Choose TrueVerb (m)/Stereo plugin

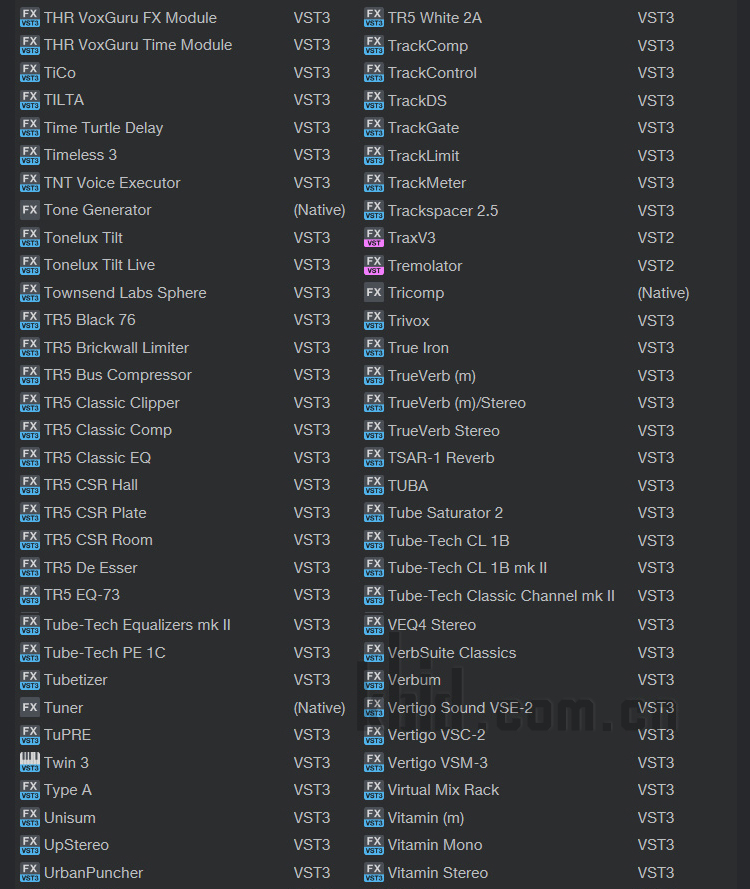coord(457,403)
